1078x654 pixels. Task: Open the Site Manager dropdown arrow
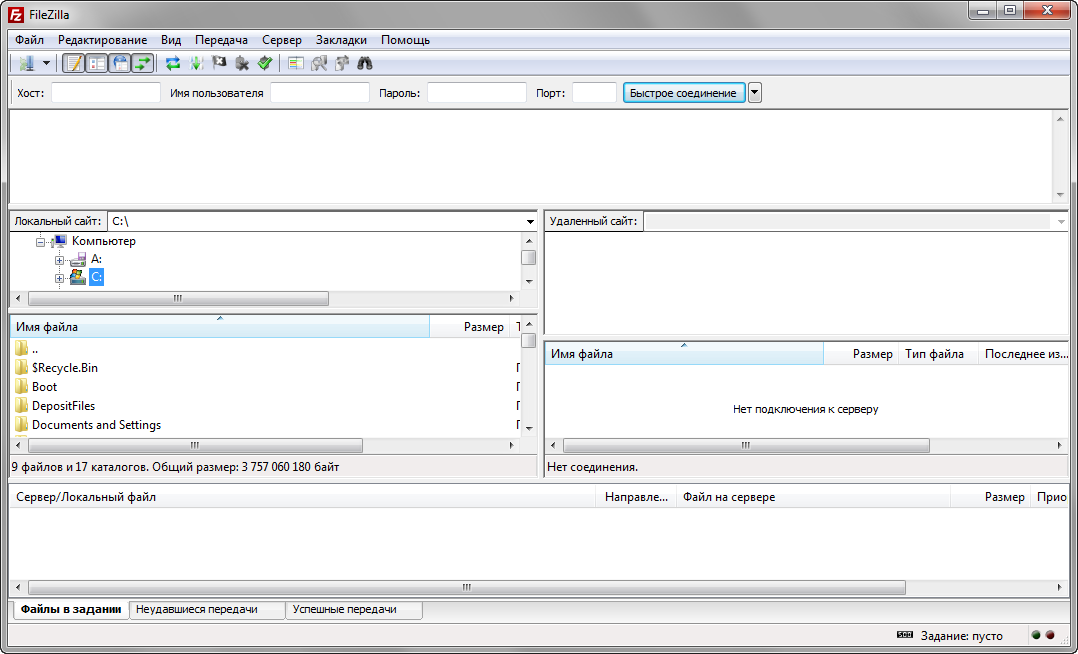coord(46,63)
